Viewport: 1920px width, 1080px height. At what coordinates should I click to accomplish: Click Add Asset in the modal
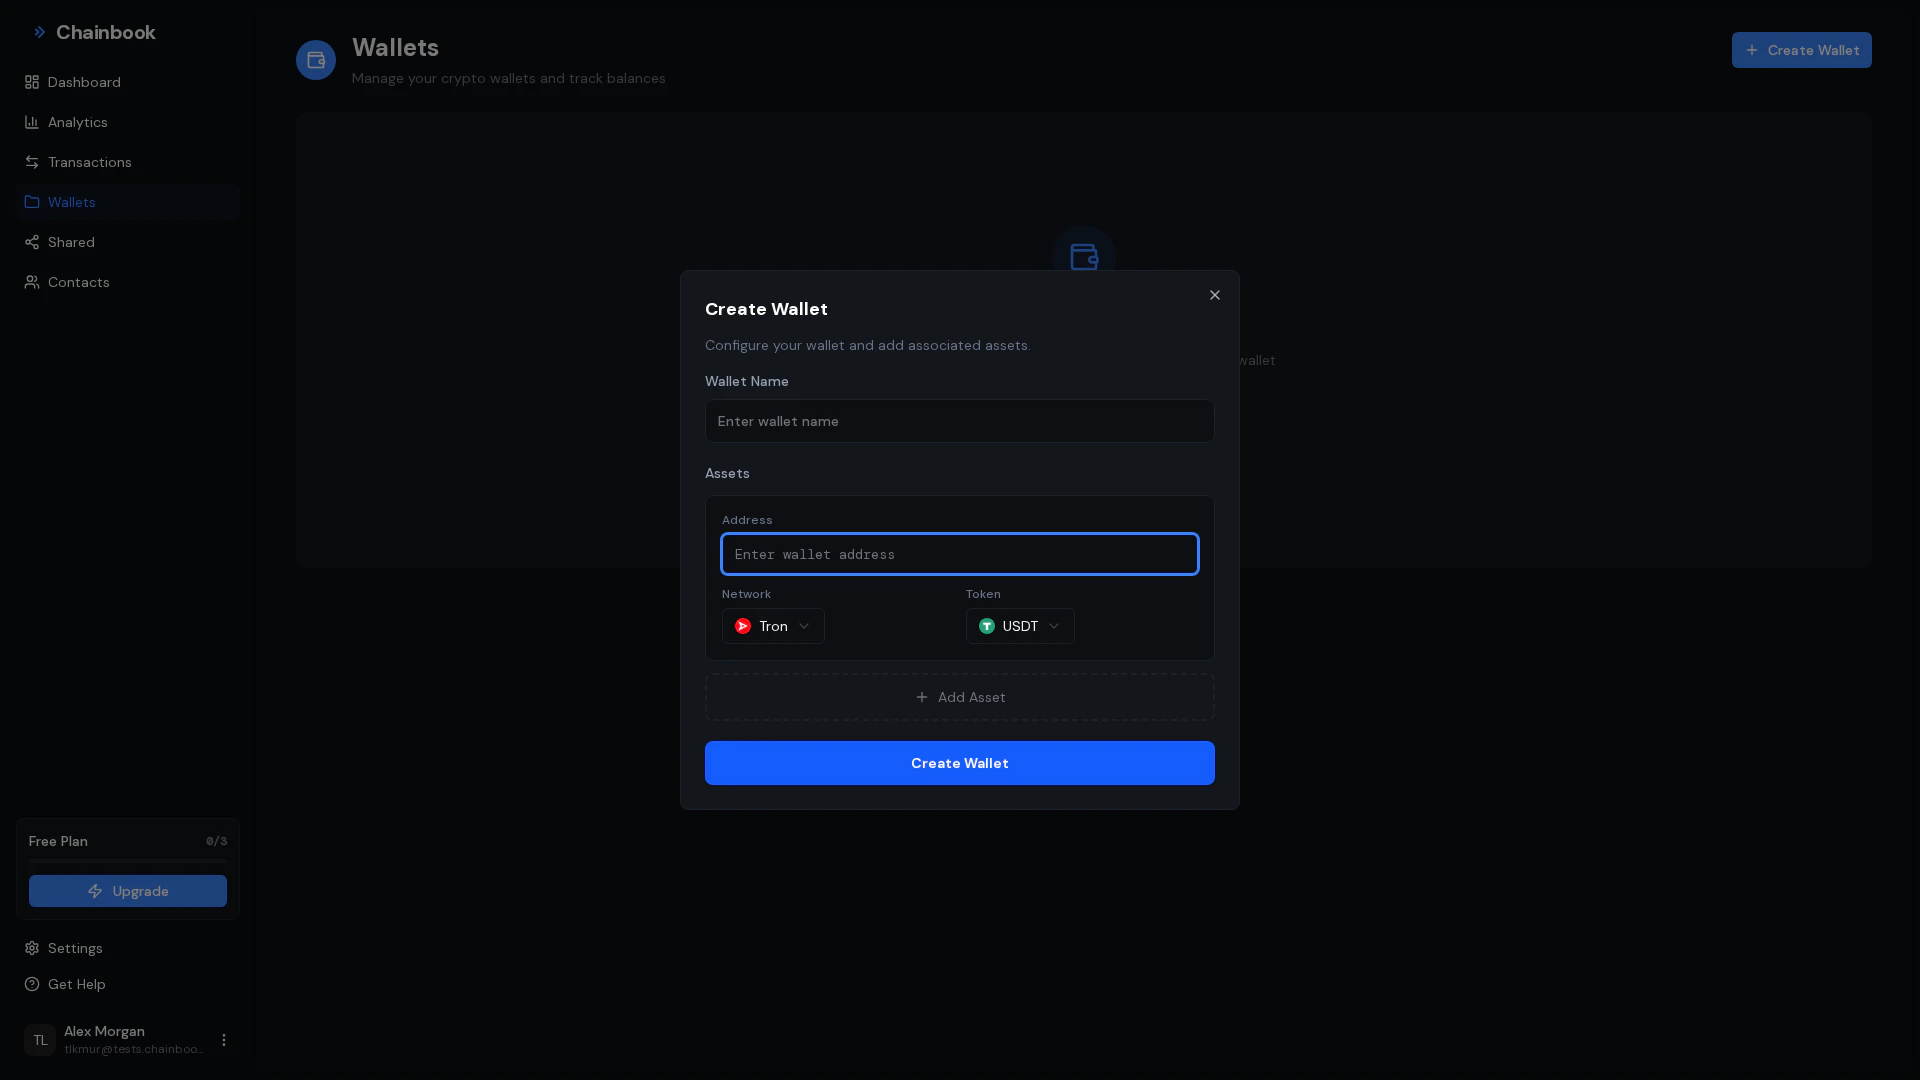(959, 697)
